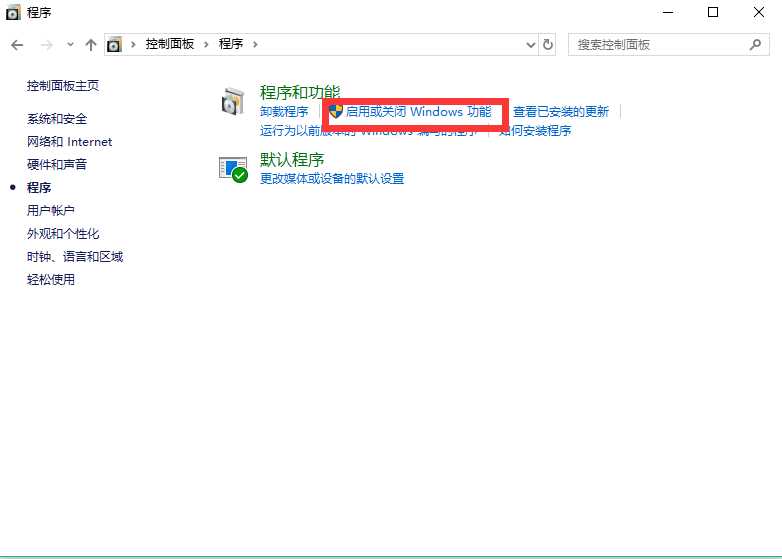Click 启用或关闭 Windows 功能 link
The height and width of the screenshot is (559, 782).
418,112
